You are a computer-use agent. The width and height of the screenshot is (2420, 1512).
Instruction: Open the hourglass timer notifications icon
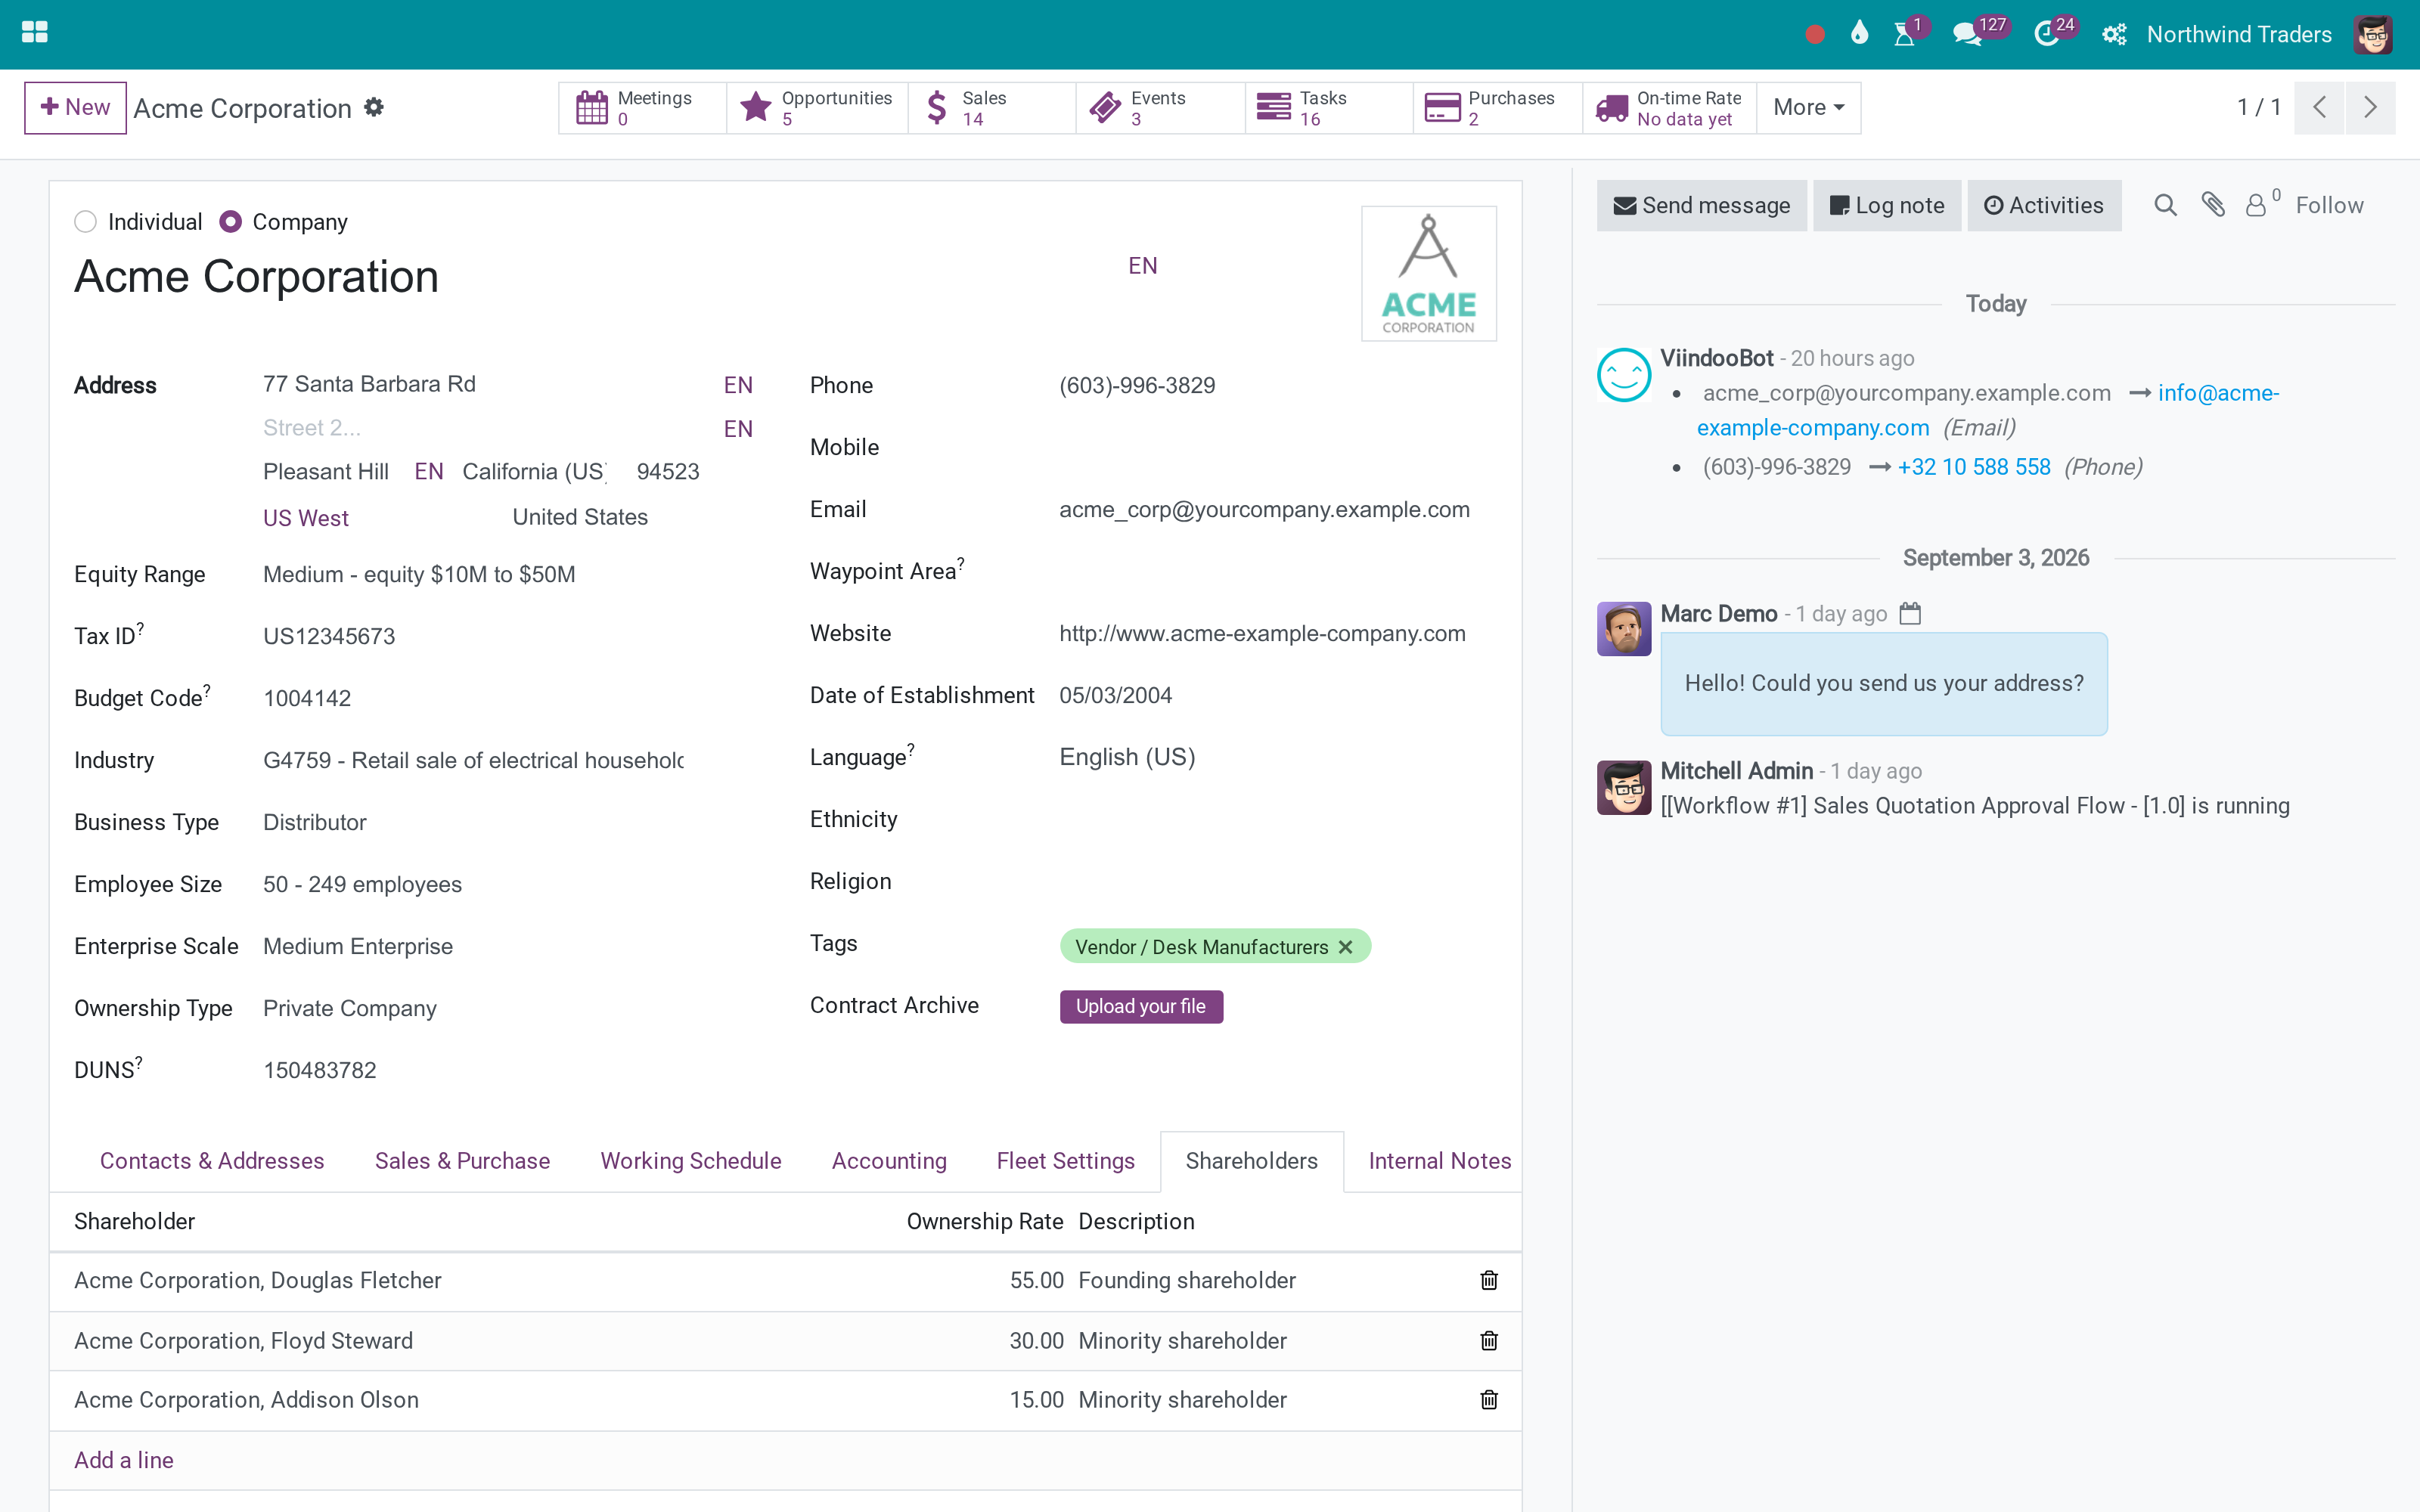click(1904, 35)
